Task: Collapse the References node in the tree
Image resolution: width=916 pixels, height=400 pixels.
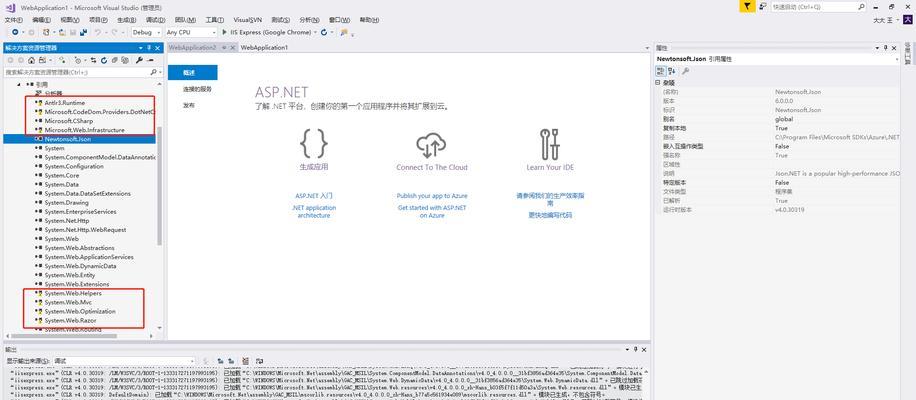Action: (19, 84)
